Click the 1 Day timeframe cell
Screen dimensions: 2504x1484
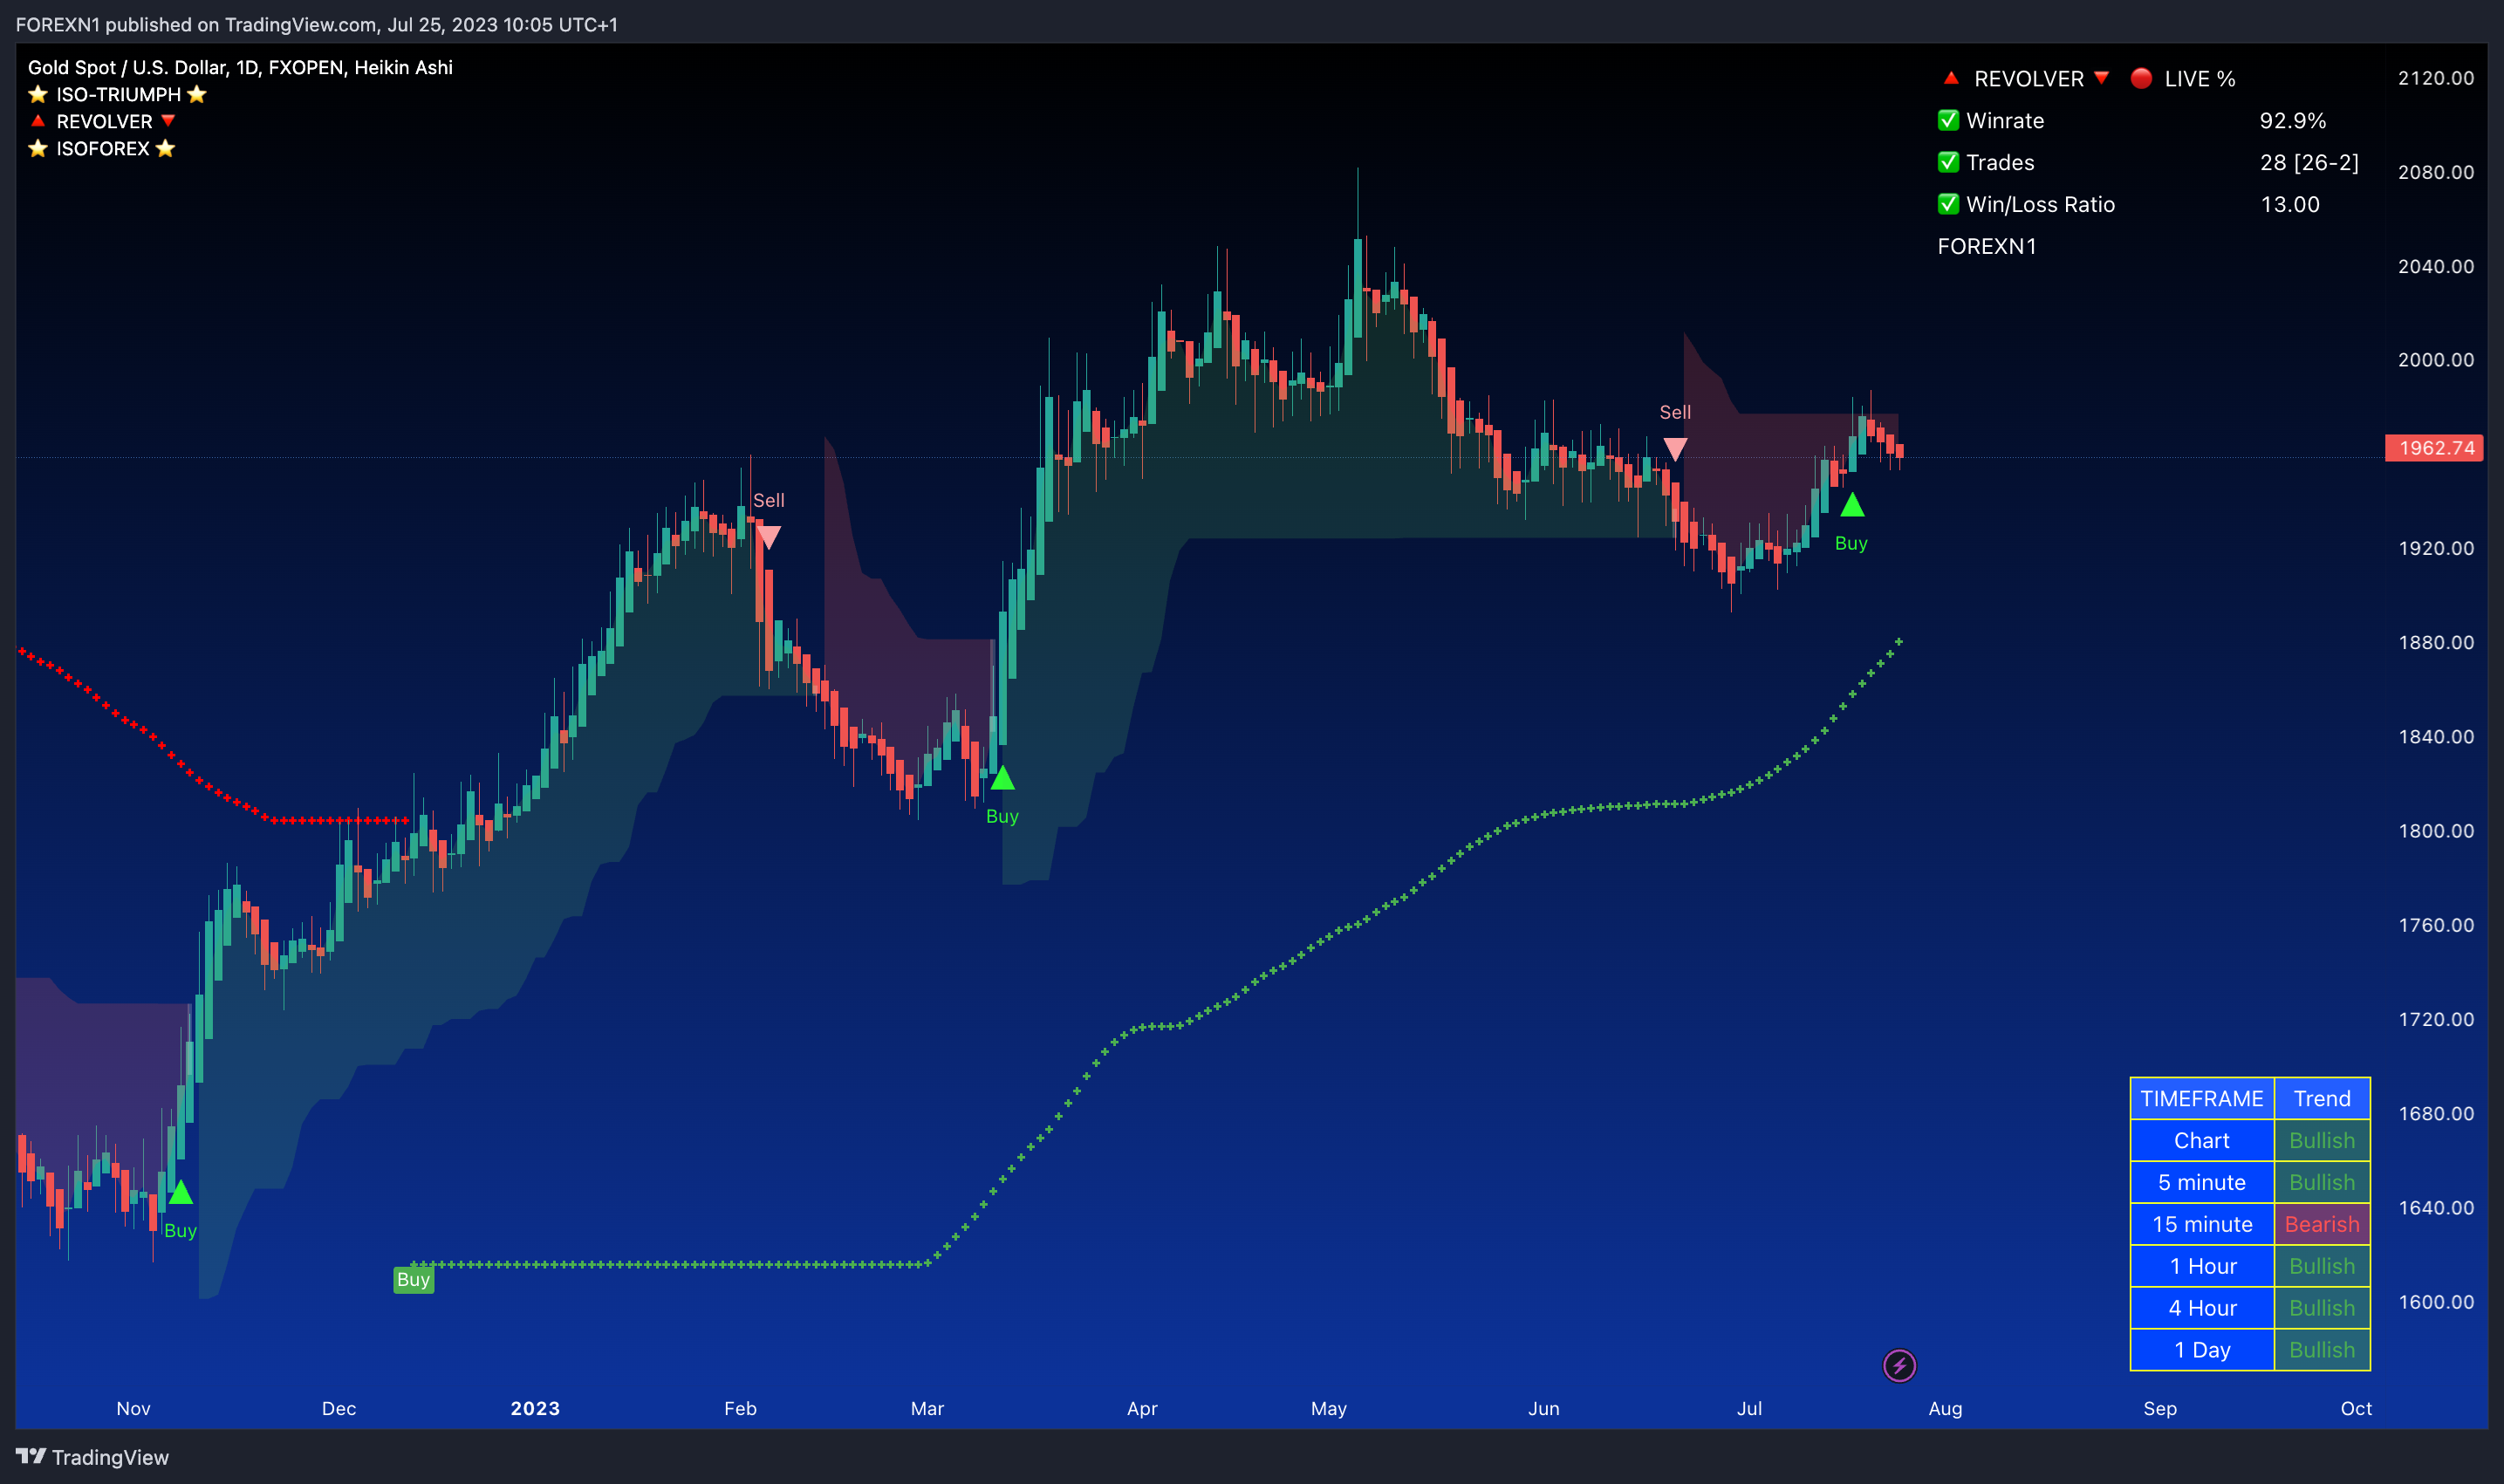[2202, 1350]
